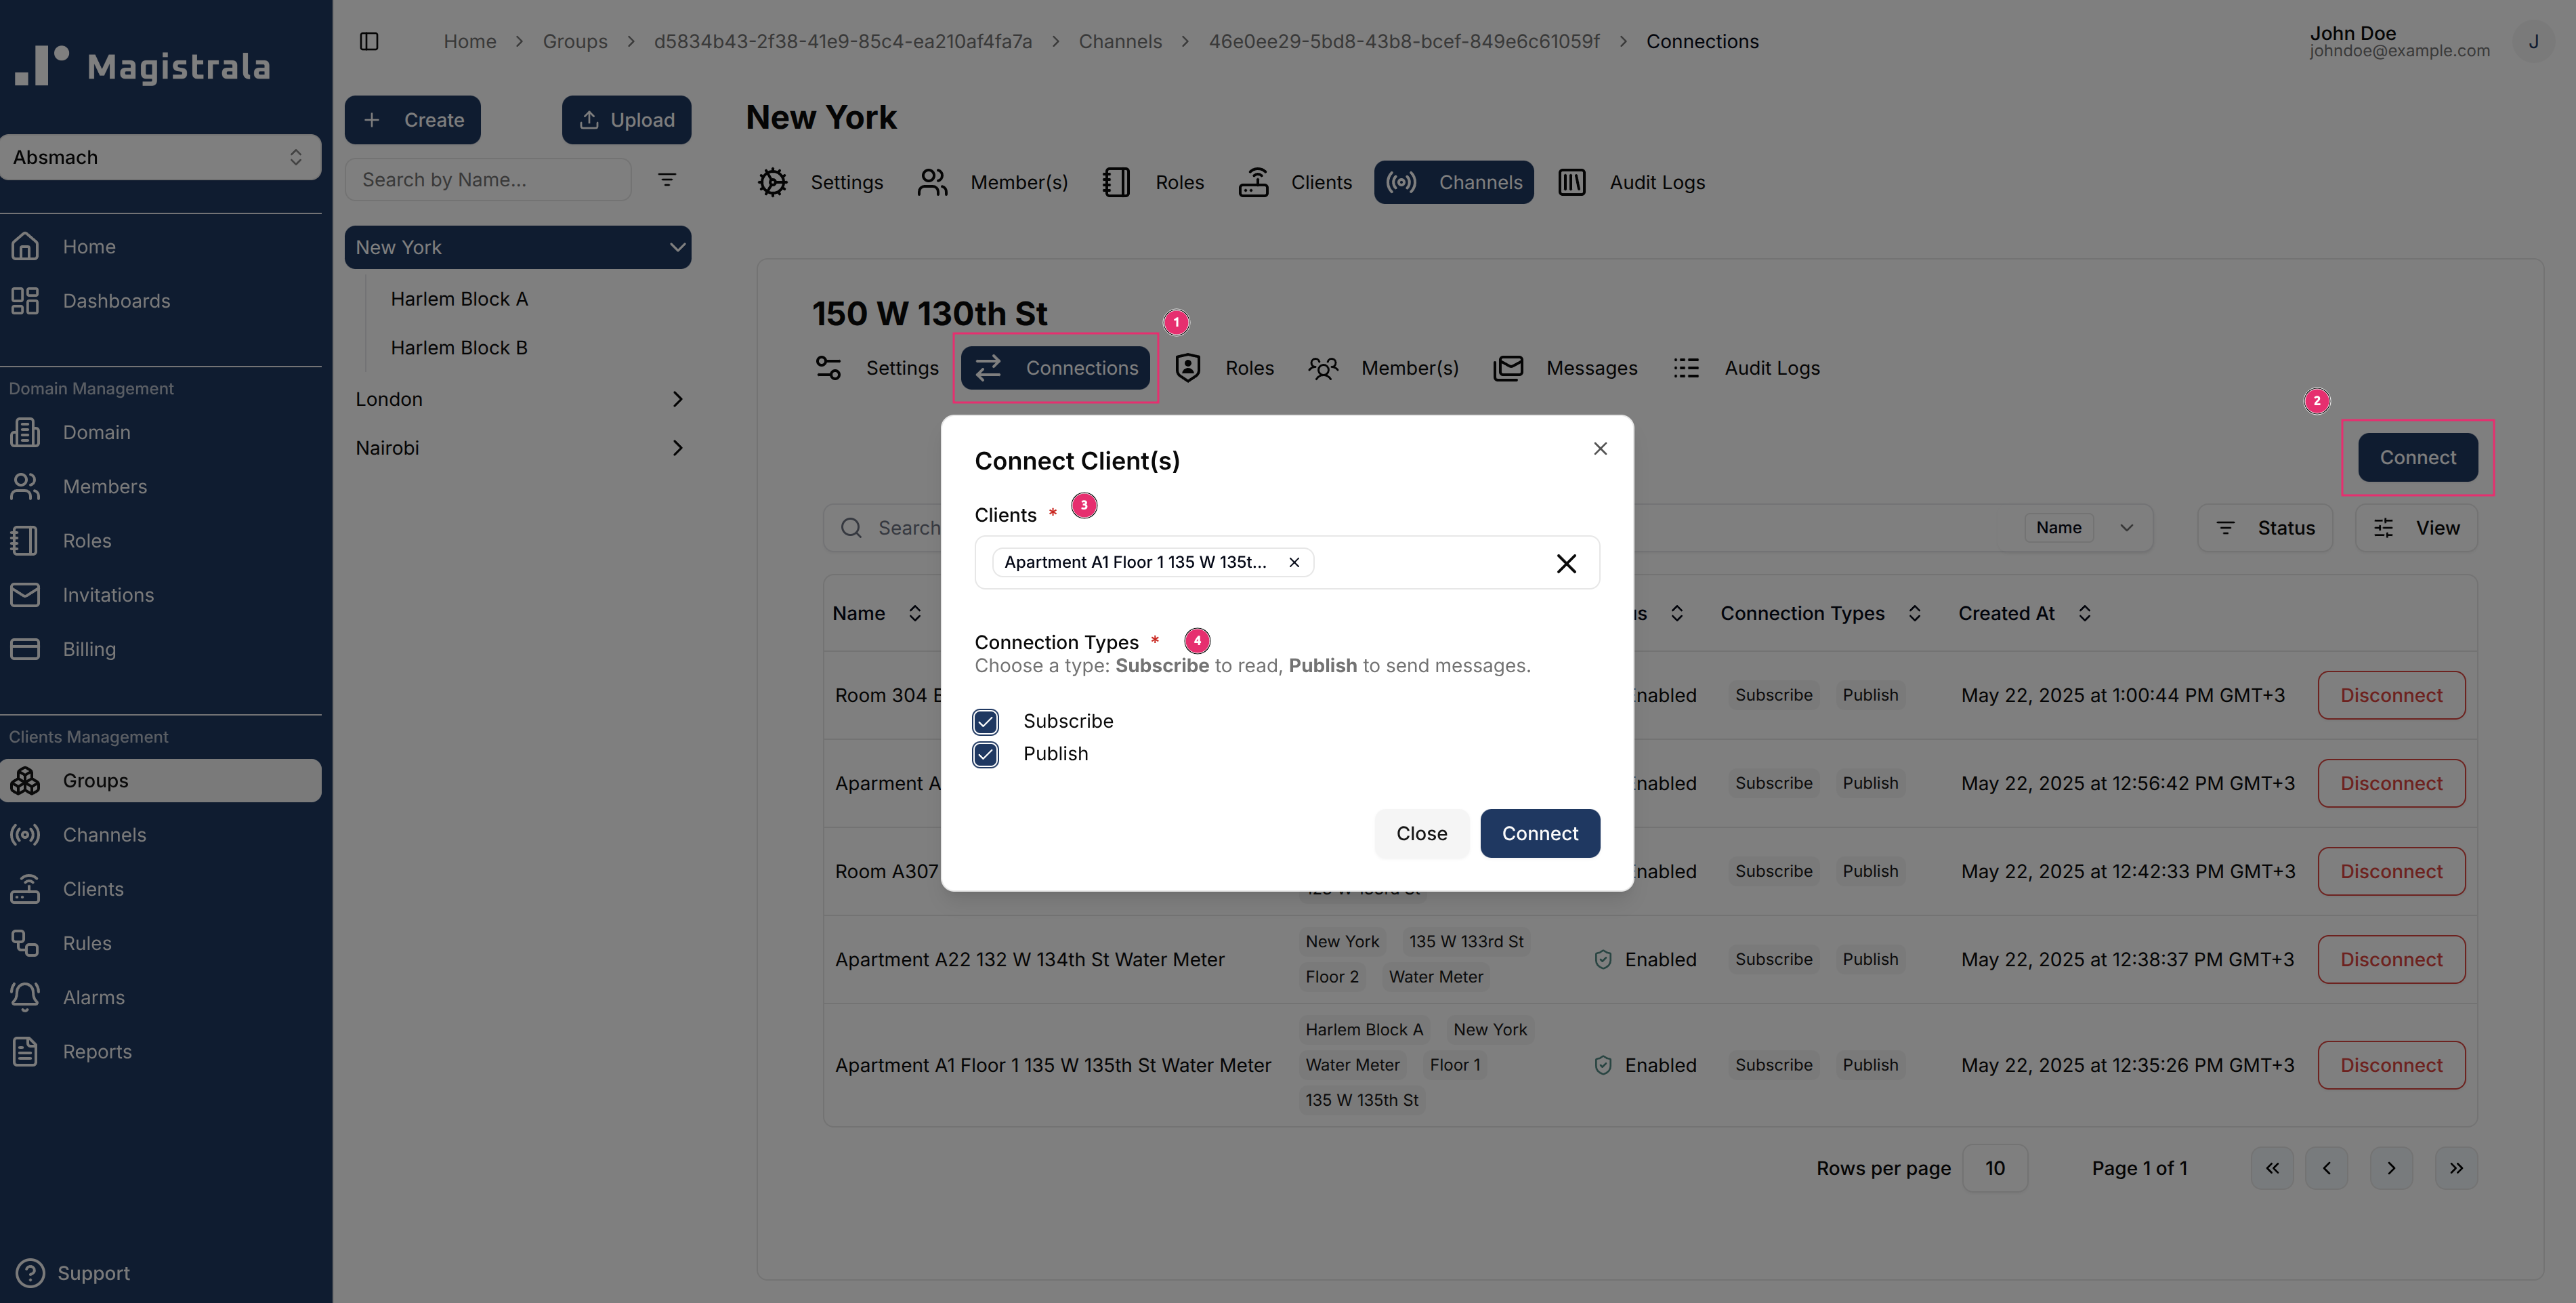Close the Connect Client(s) dialog with Close button
Image resolution: width=2576 pixels, height=1303 pixels.
[x=1422, y=833]
